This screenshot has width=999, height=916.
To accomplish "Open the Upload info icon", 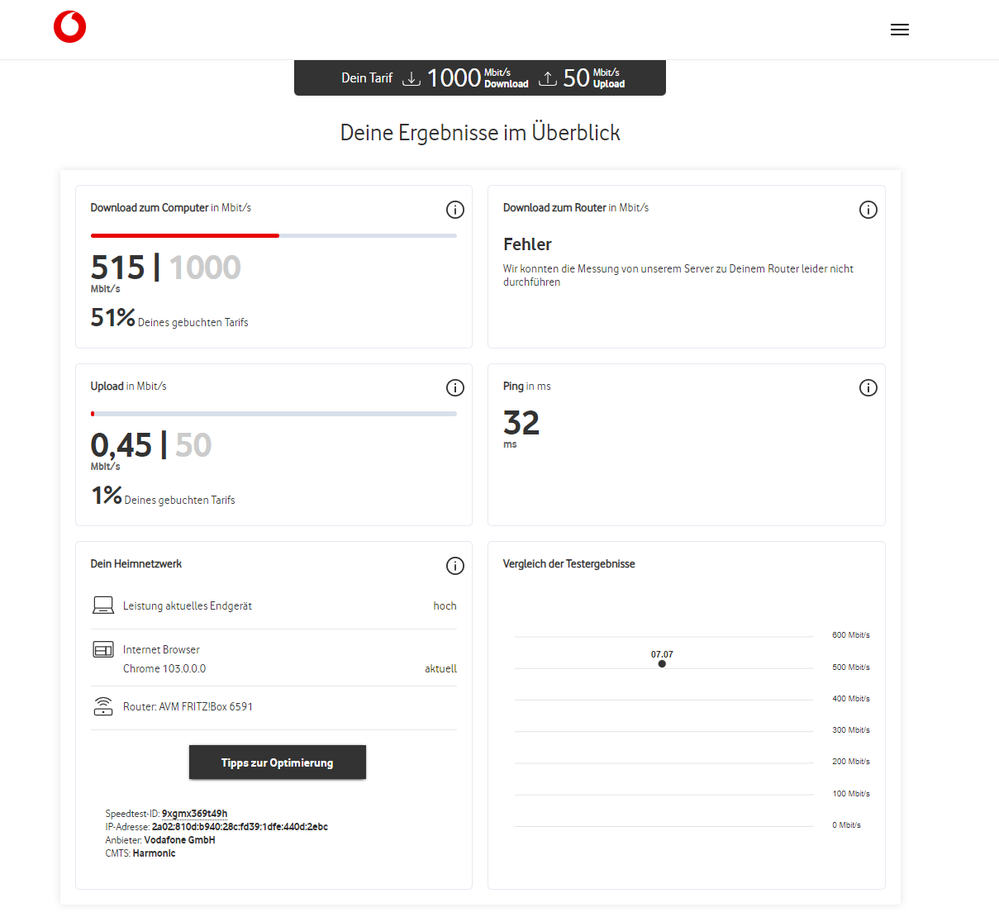I will pyautogui.click(x=455, y=388).
